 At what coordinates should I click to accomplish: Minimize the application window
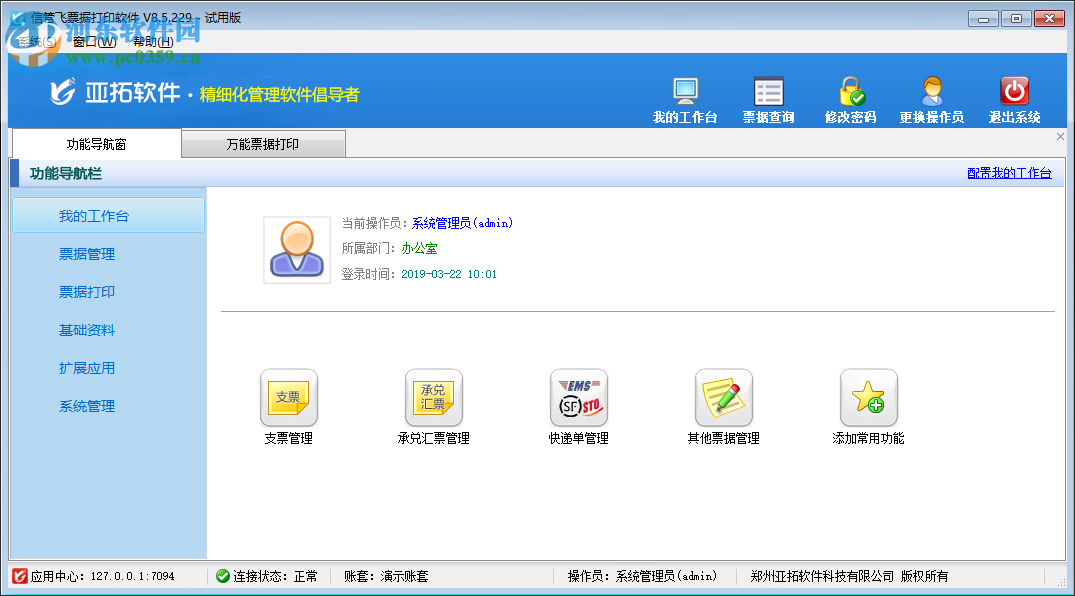tap(983, 19)
